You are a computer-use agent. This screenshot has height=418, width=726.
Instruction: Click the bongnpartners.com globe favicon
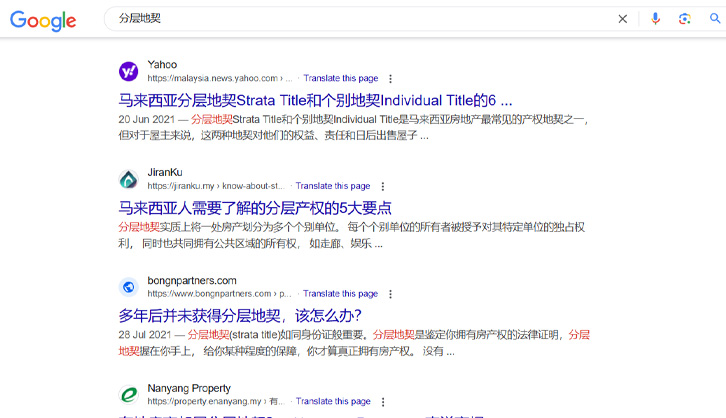129,287
